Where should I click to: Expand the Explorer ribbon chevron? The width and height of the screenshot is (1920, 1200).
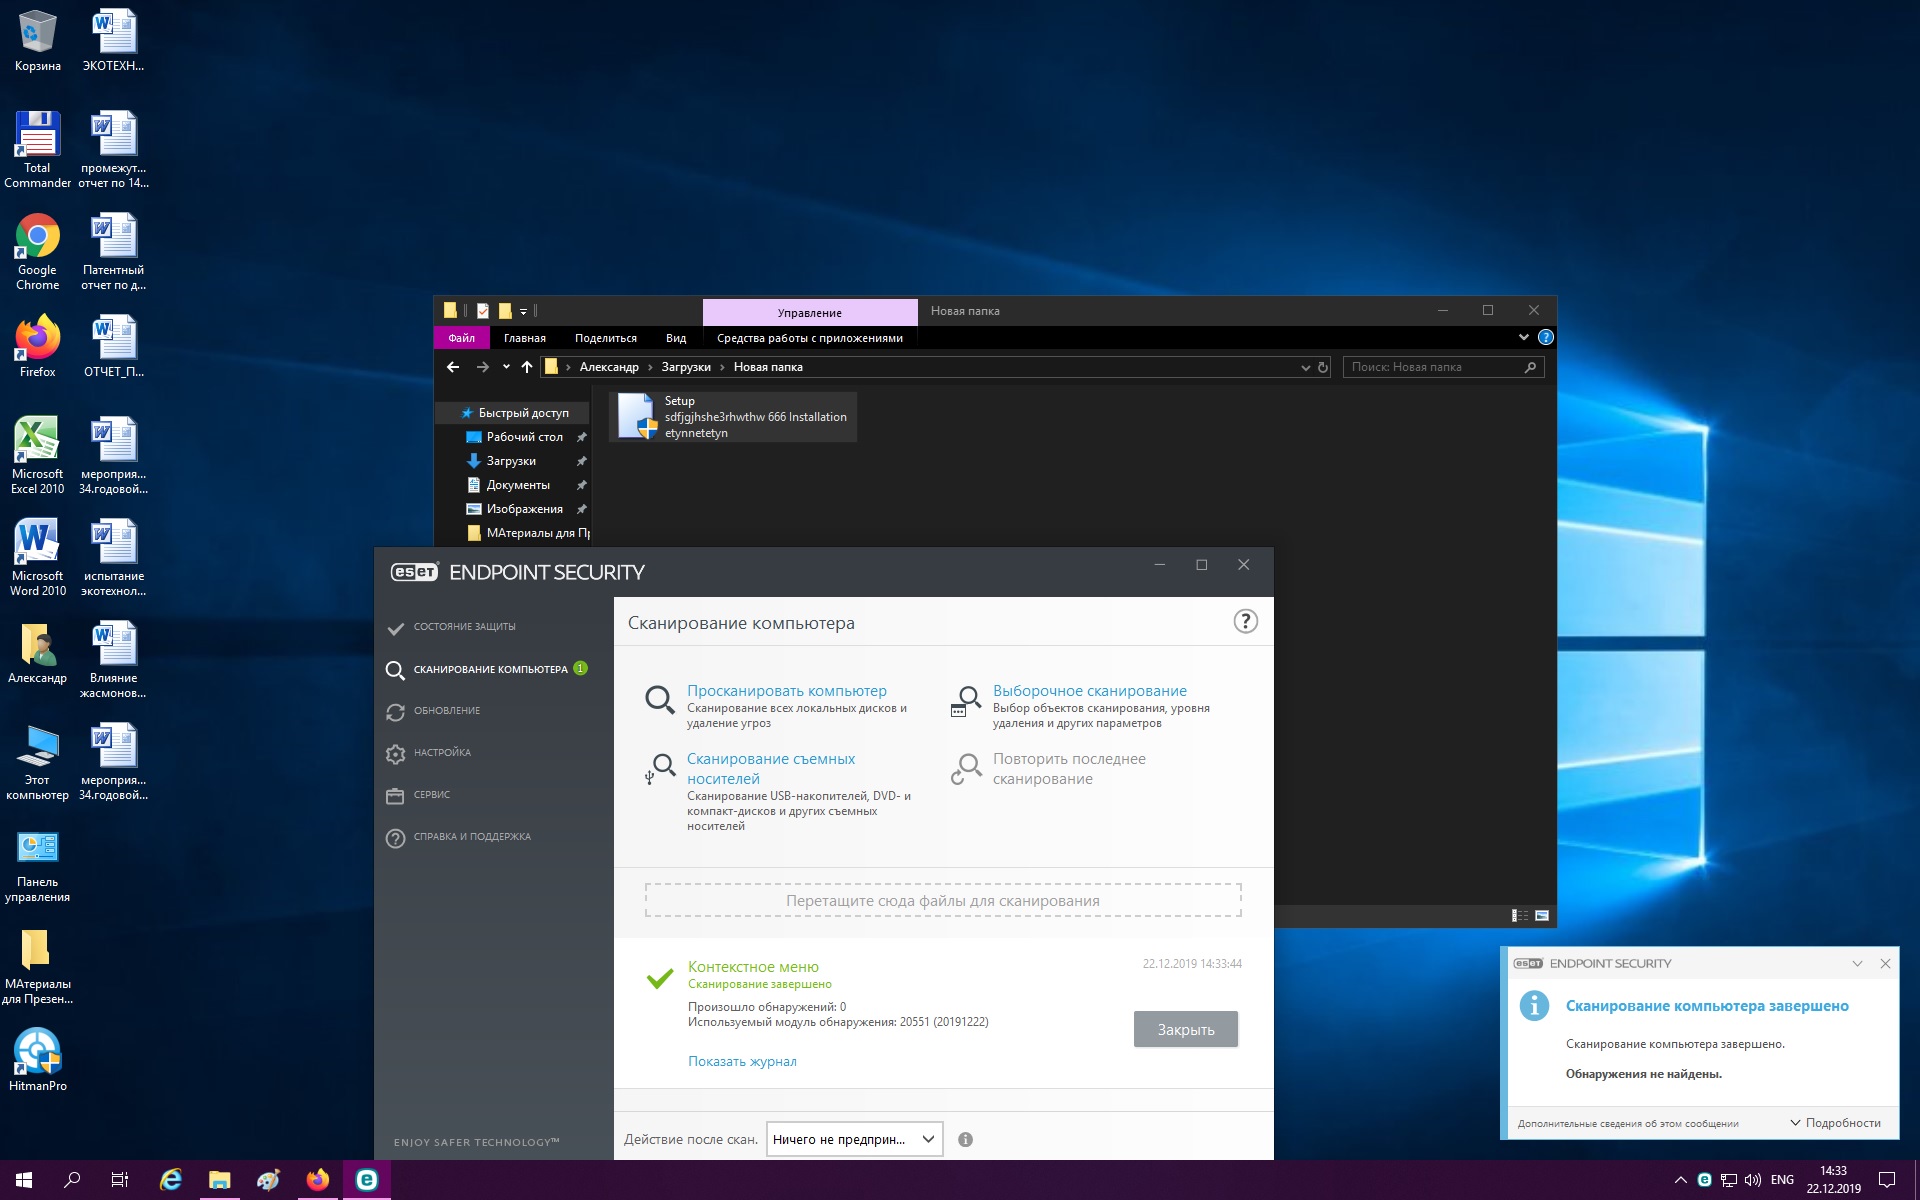tap(1523, 338)
